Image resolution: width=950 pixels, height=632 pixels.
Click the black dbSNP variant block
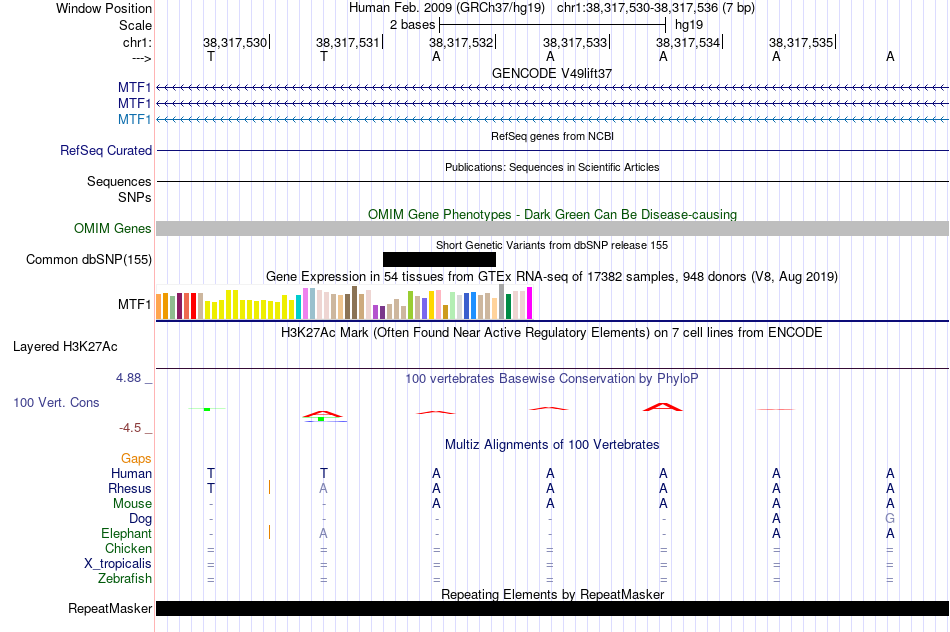point(439,259)
